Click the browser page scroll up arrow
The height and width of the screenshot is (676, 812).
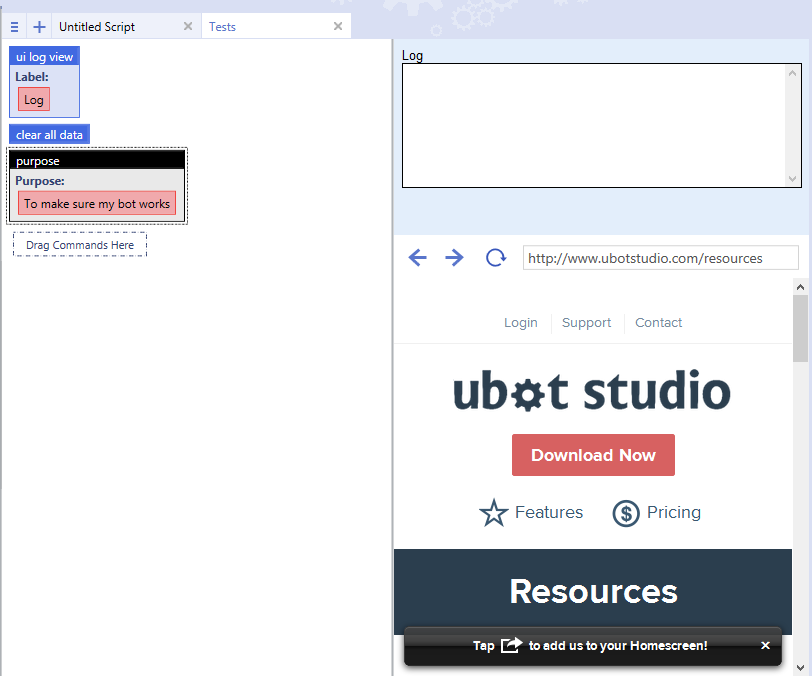[x=800, y=287]
